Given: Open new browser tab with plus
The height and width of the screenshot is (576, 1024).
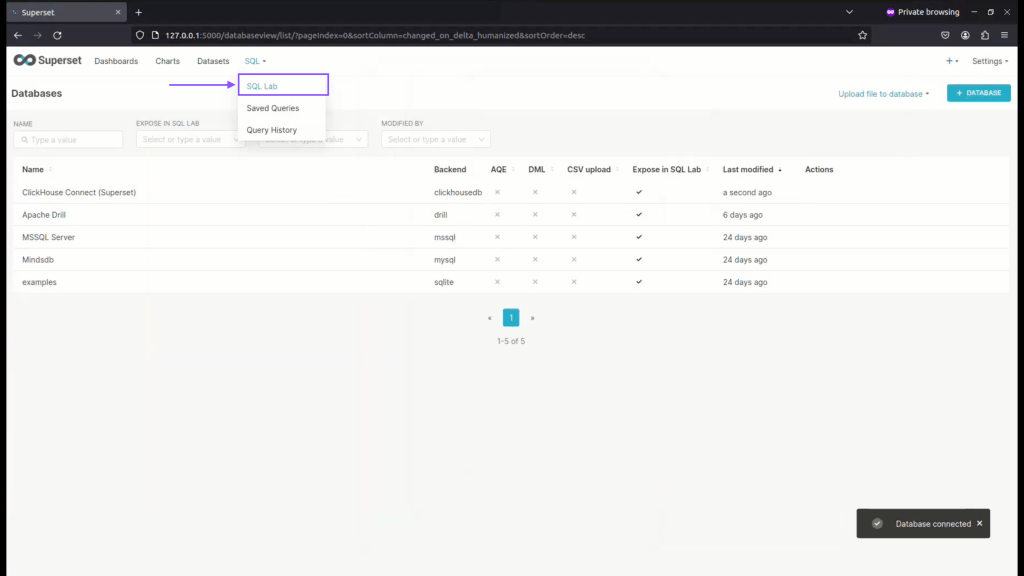Looking at the screenshot, I should point(139,12).
